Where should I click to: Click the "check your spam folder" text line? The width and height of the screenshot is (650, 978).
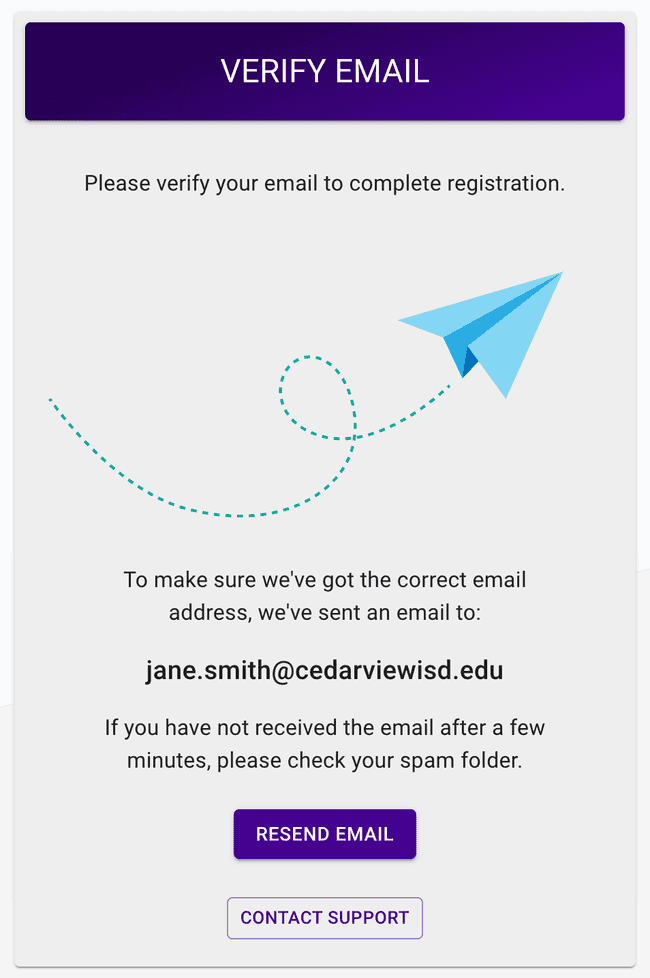click(325, 759)
